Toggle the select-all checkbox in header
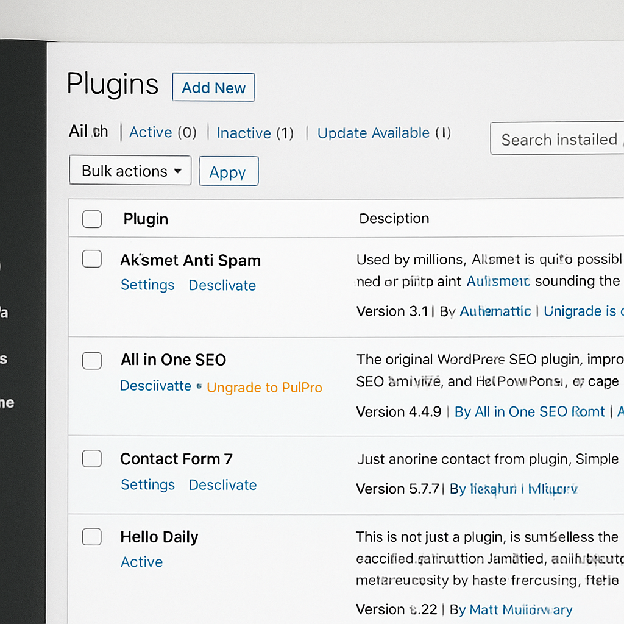 [92, 219]
